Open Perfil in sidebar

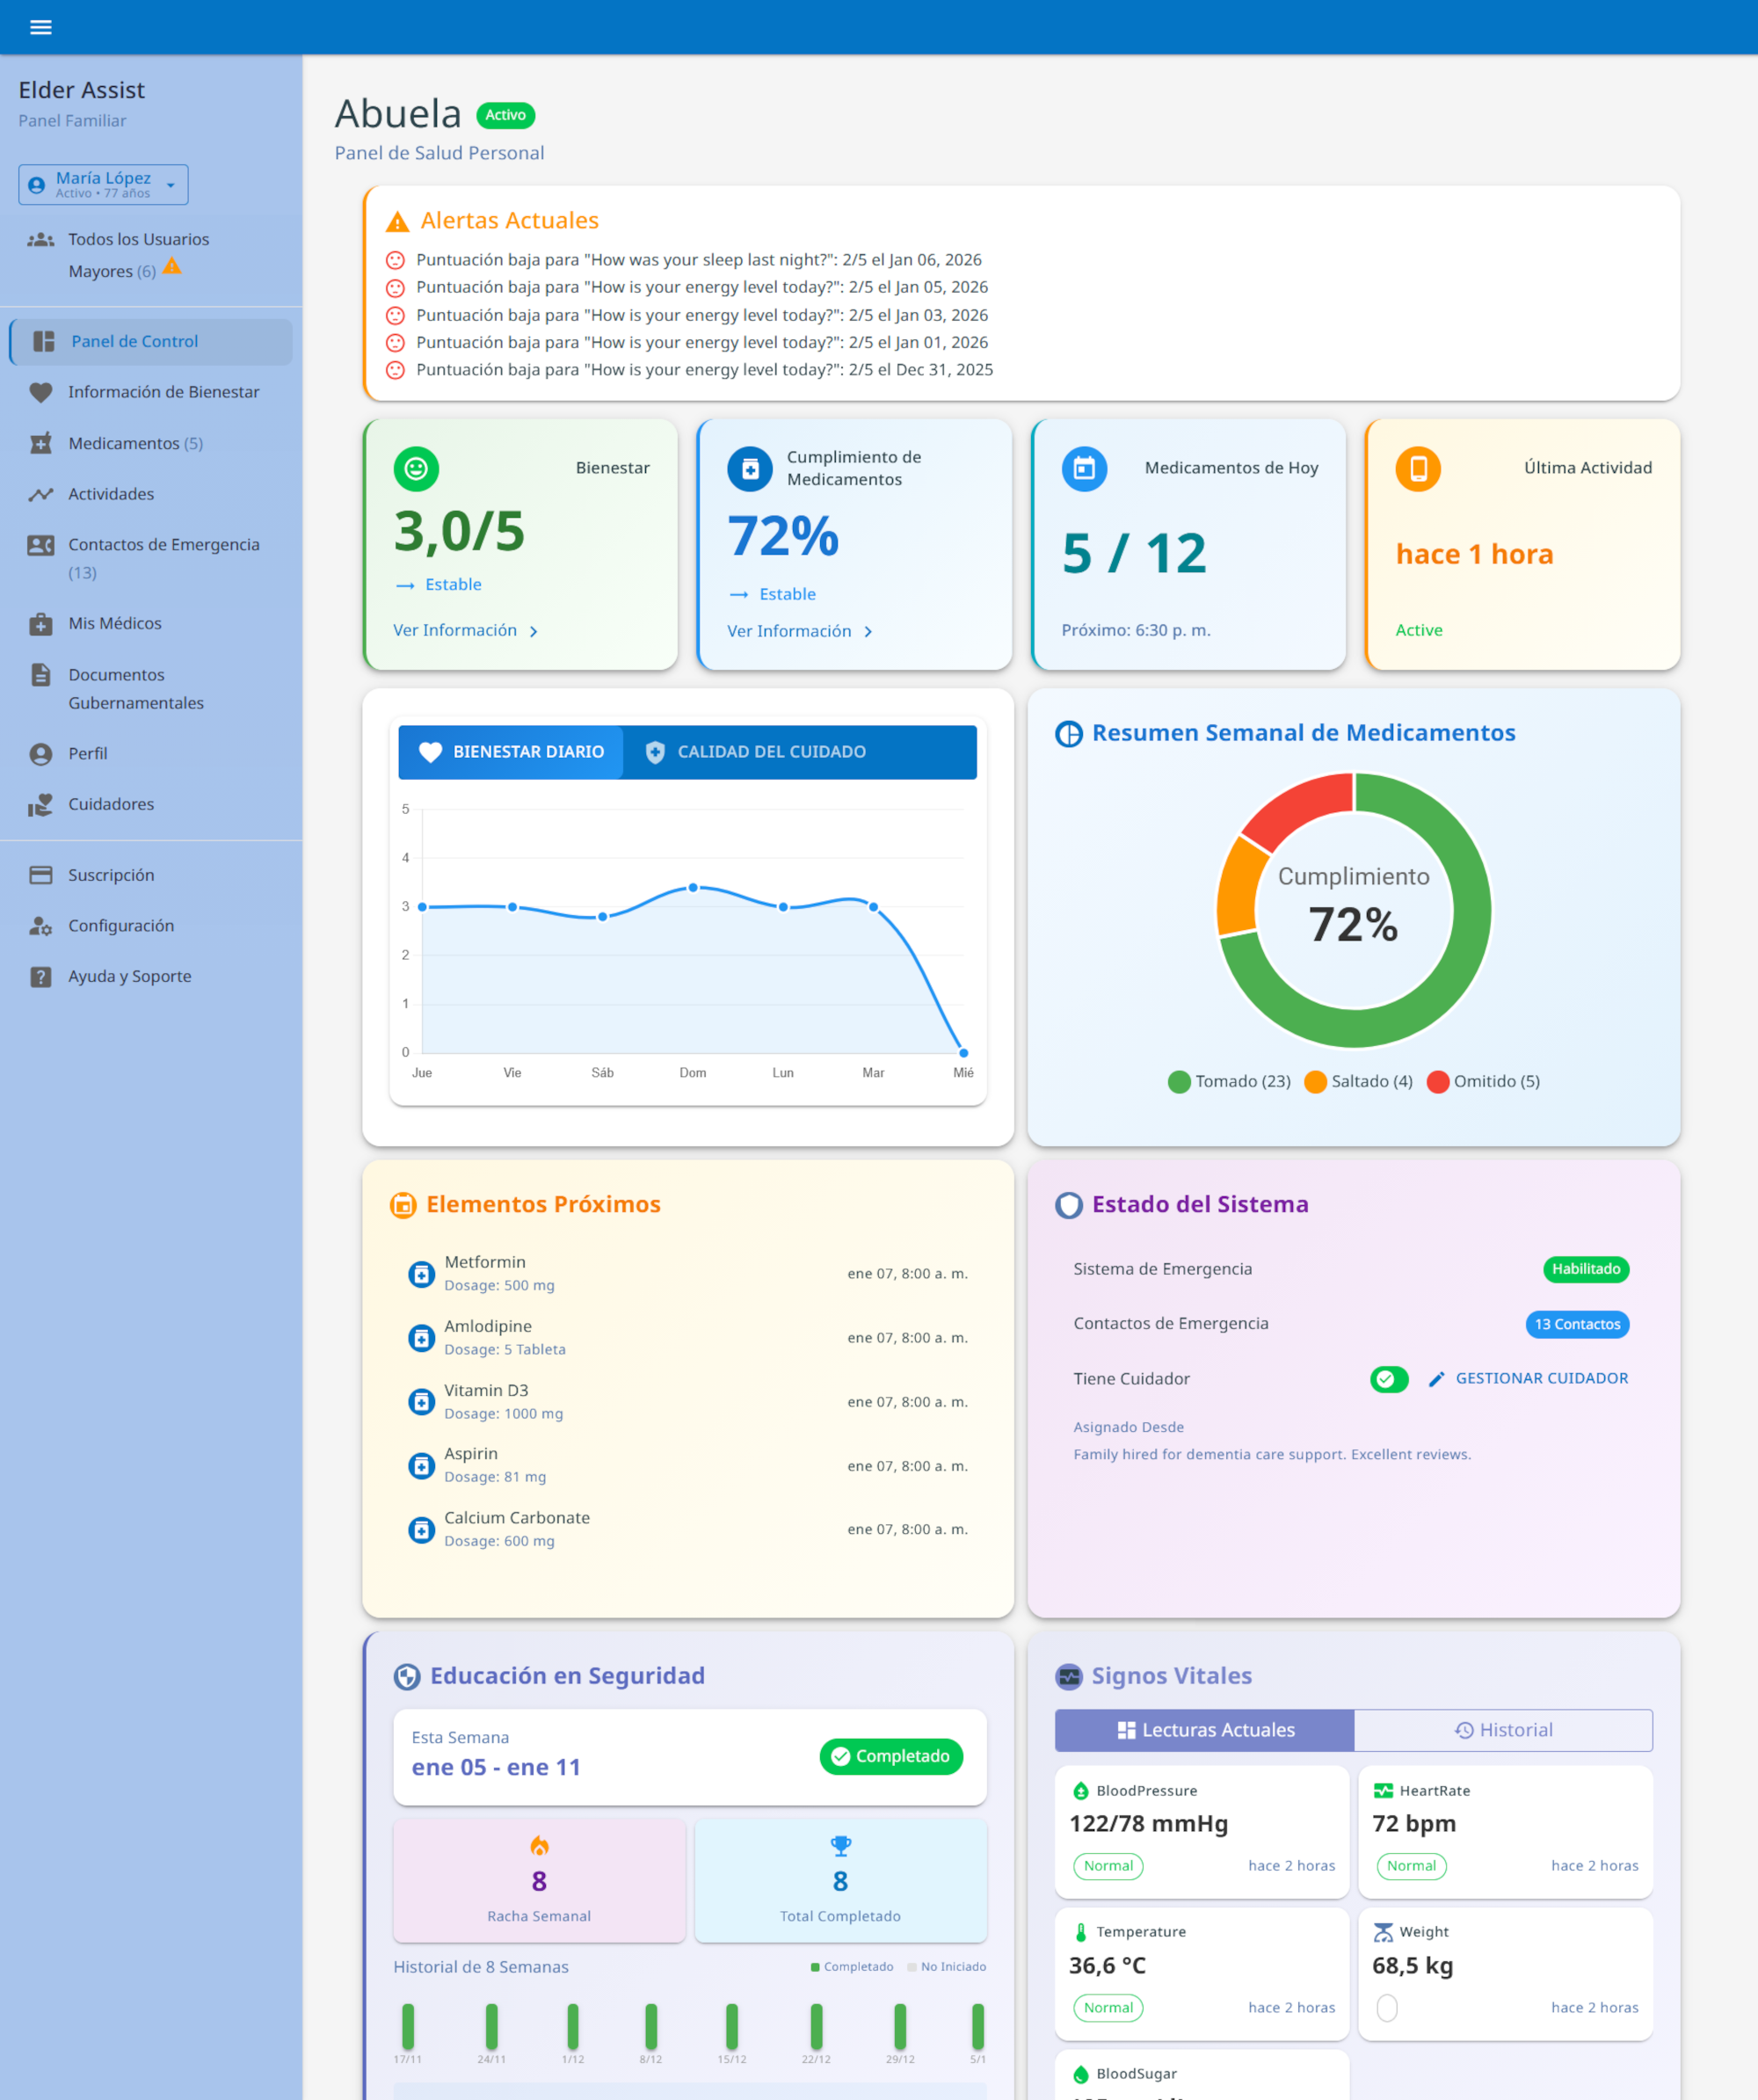click(151, 754)
